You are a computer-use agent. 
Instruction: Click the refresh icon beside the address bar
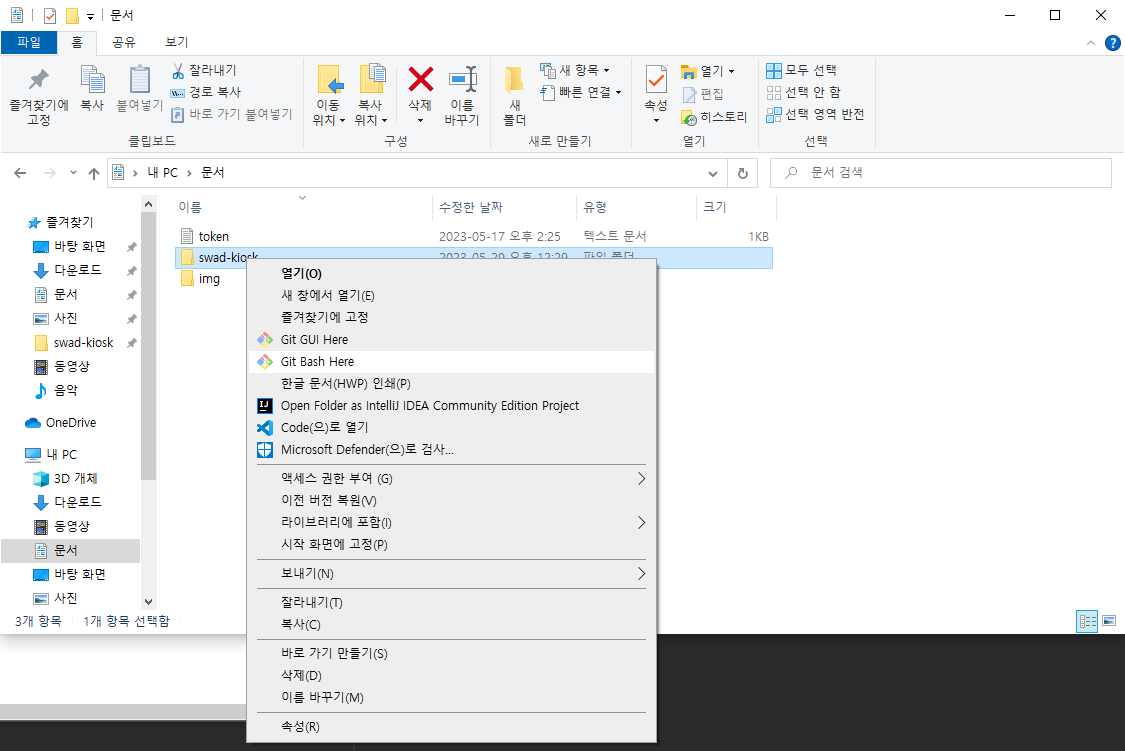[741, 173]
